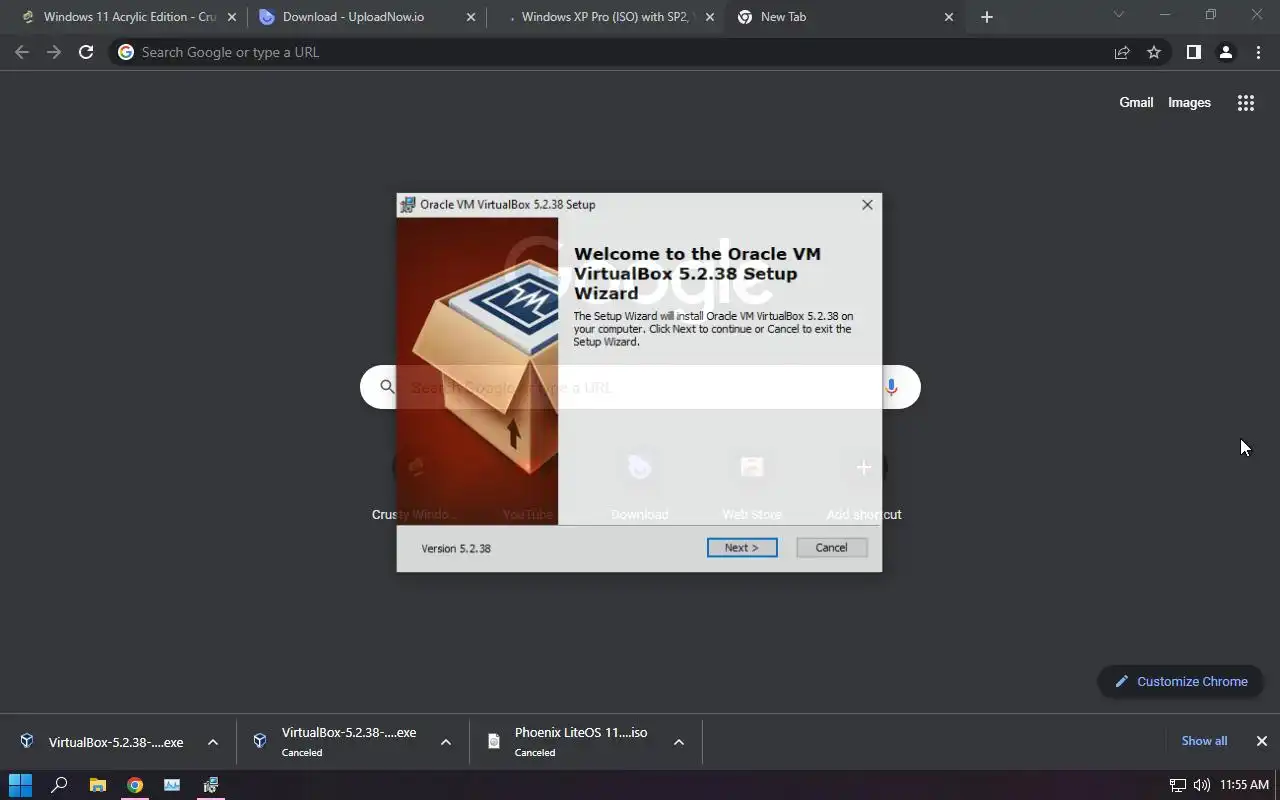Restore down the Chrome window
This screenshot has height=800, width=1280.
pyautogui.click(x=1211, y=14)
